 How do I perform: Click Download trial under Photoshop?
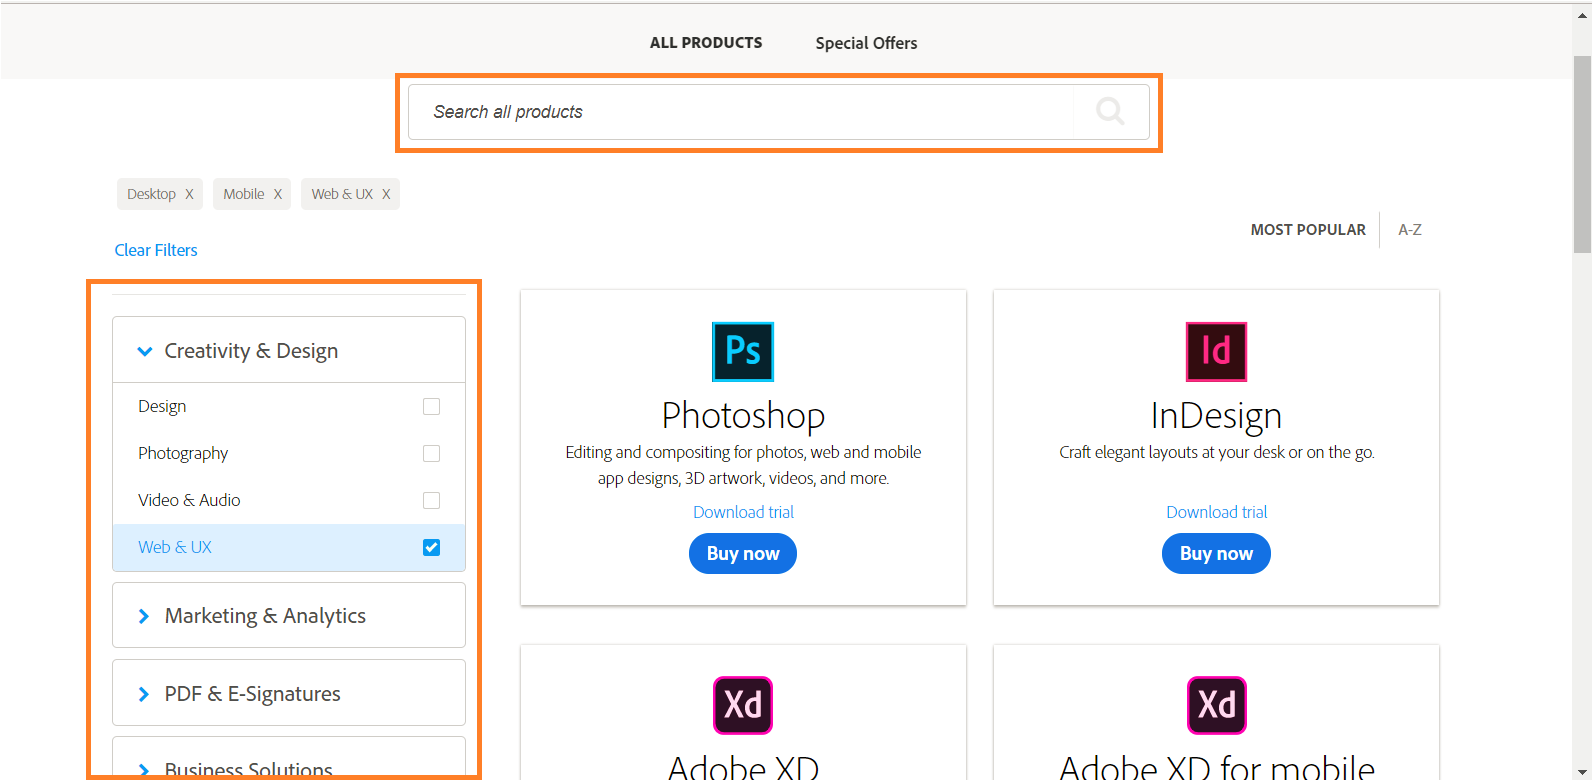[x=743, y=512]
